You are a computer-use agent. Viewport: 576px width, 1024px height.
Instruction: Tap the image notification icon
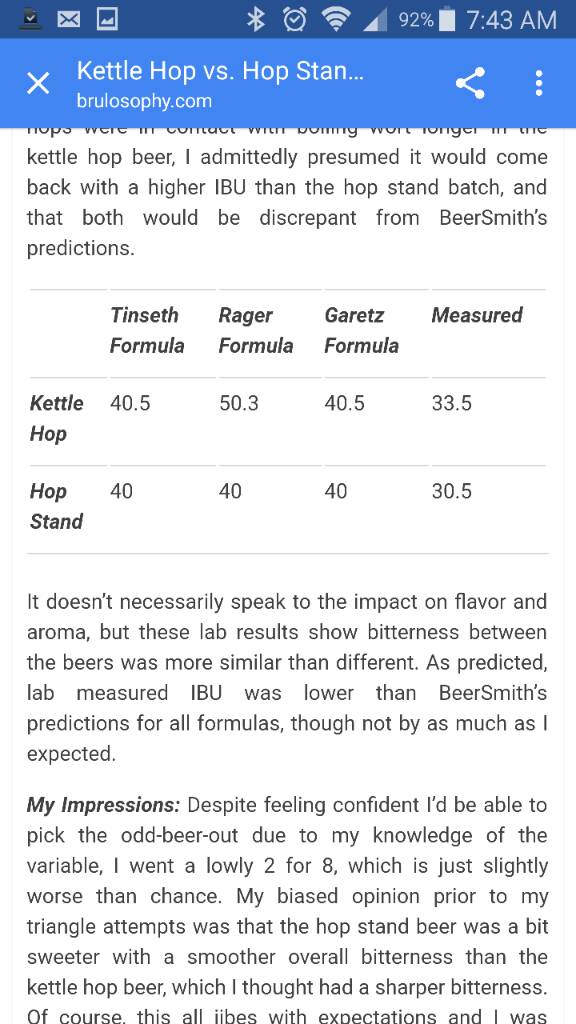click(107, 20)
